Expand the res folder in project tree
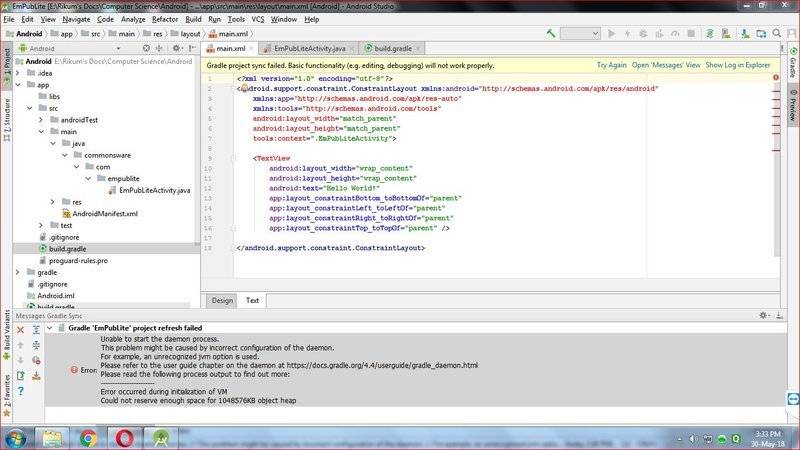The width and height of the screenshot is (800, 450). point(53,201)
